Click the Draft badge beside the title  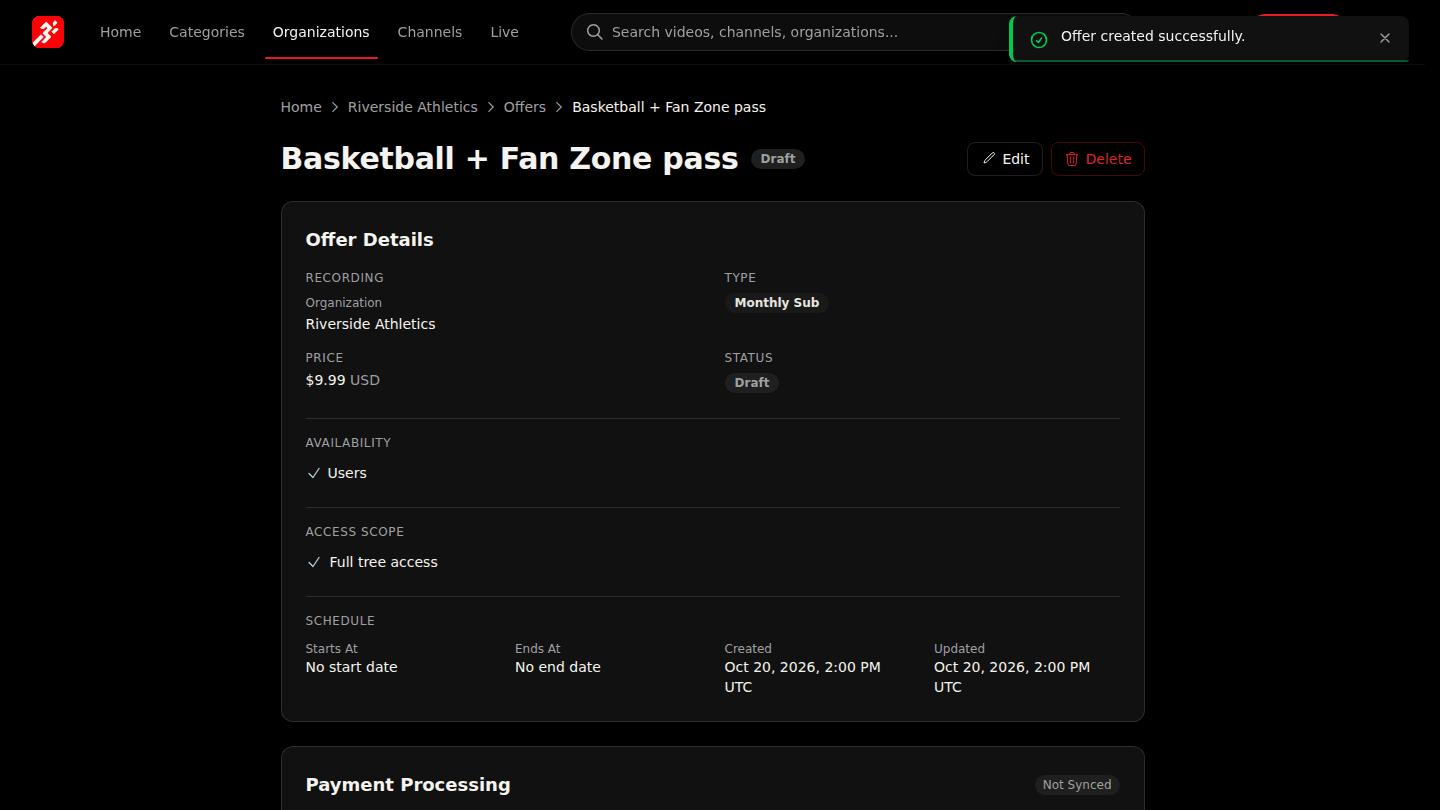pos(778,159)
